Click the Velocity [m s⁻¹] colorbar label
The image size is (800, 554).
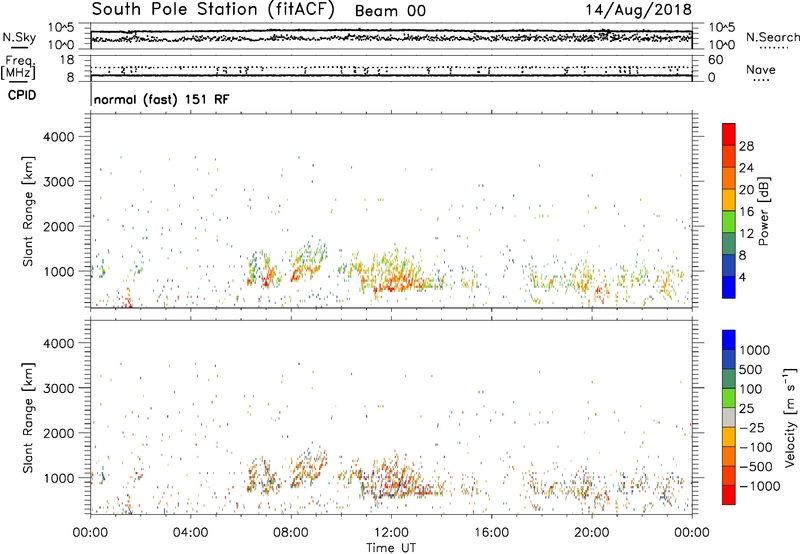[x=790, y=417]
